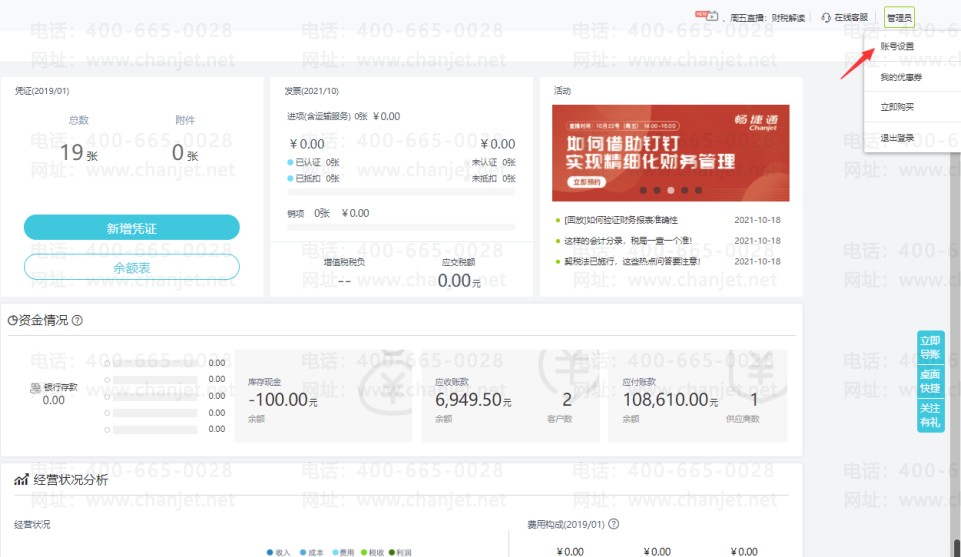The height and width of the screenshot is (557, 961).
Task: Click the 未抵扣 0张 status
Action: pos(493,178)
